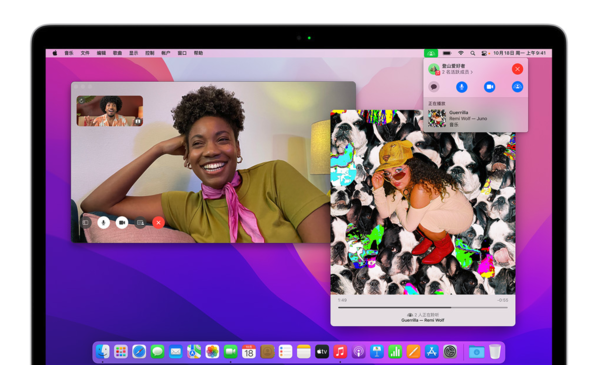End the FaceTime call with red button
600x365 pixels.
click(158, 222)
